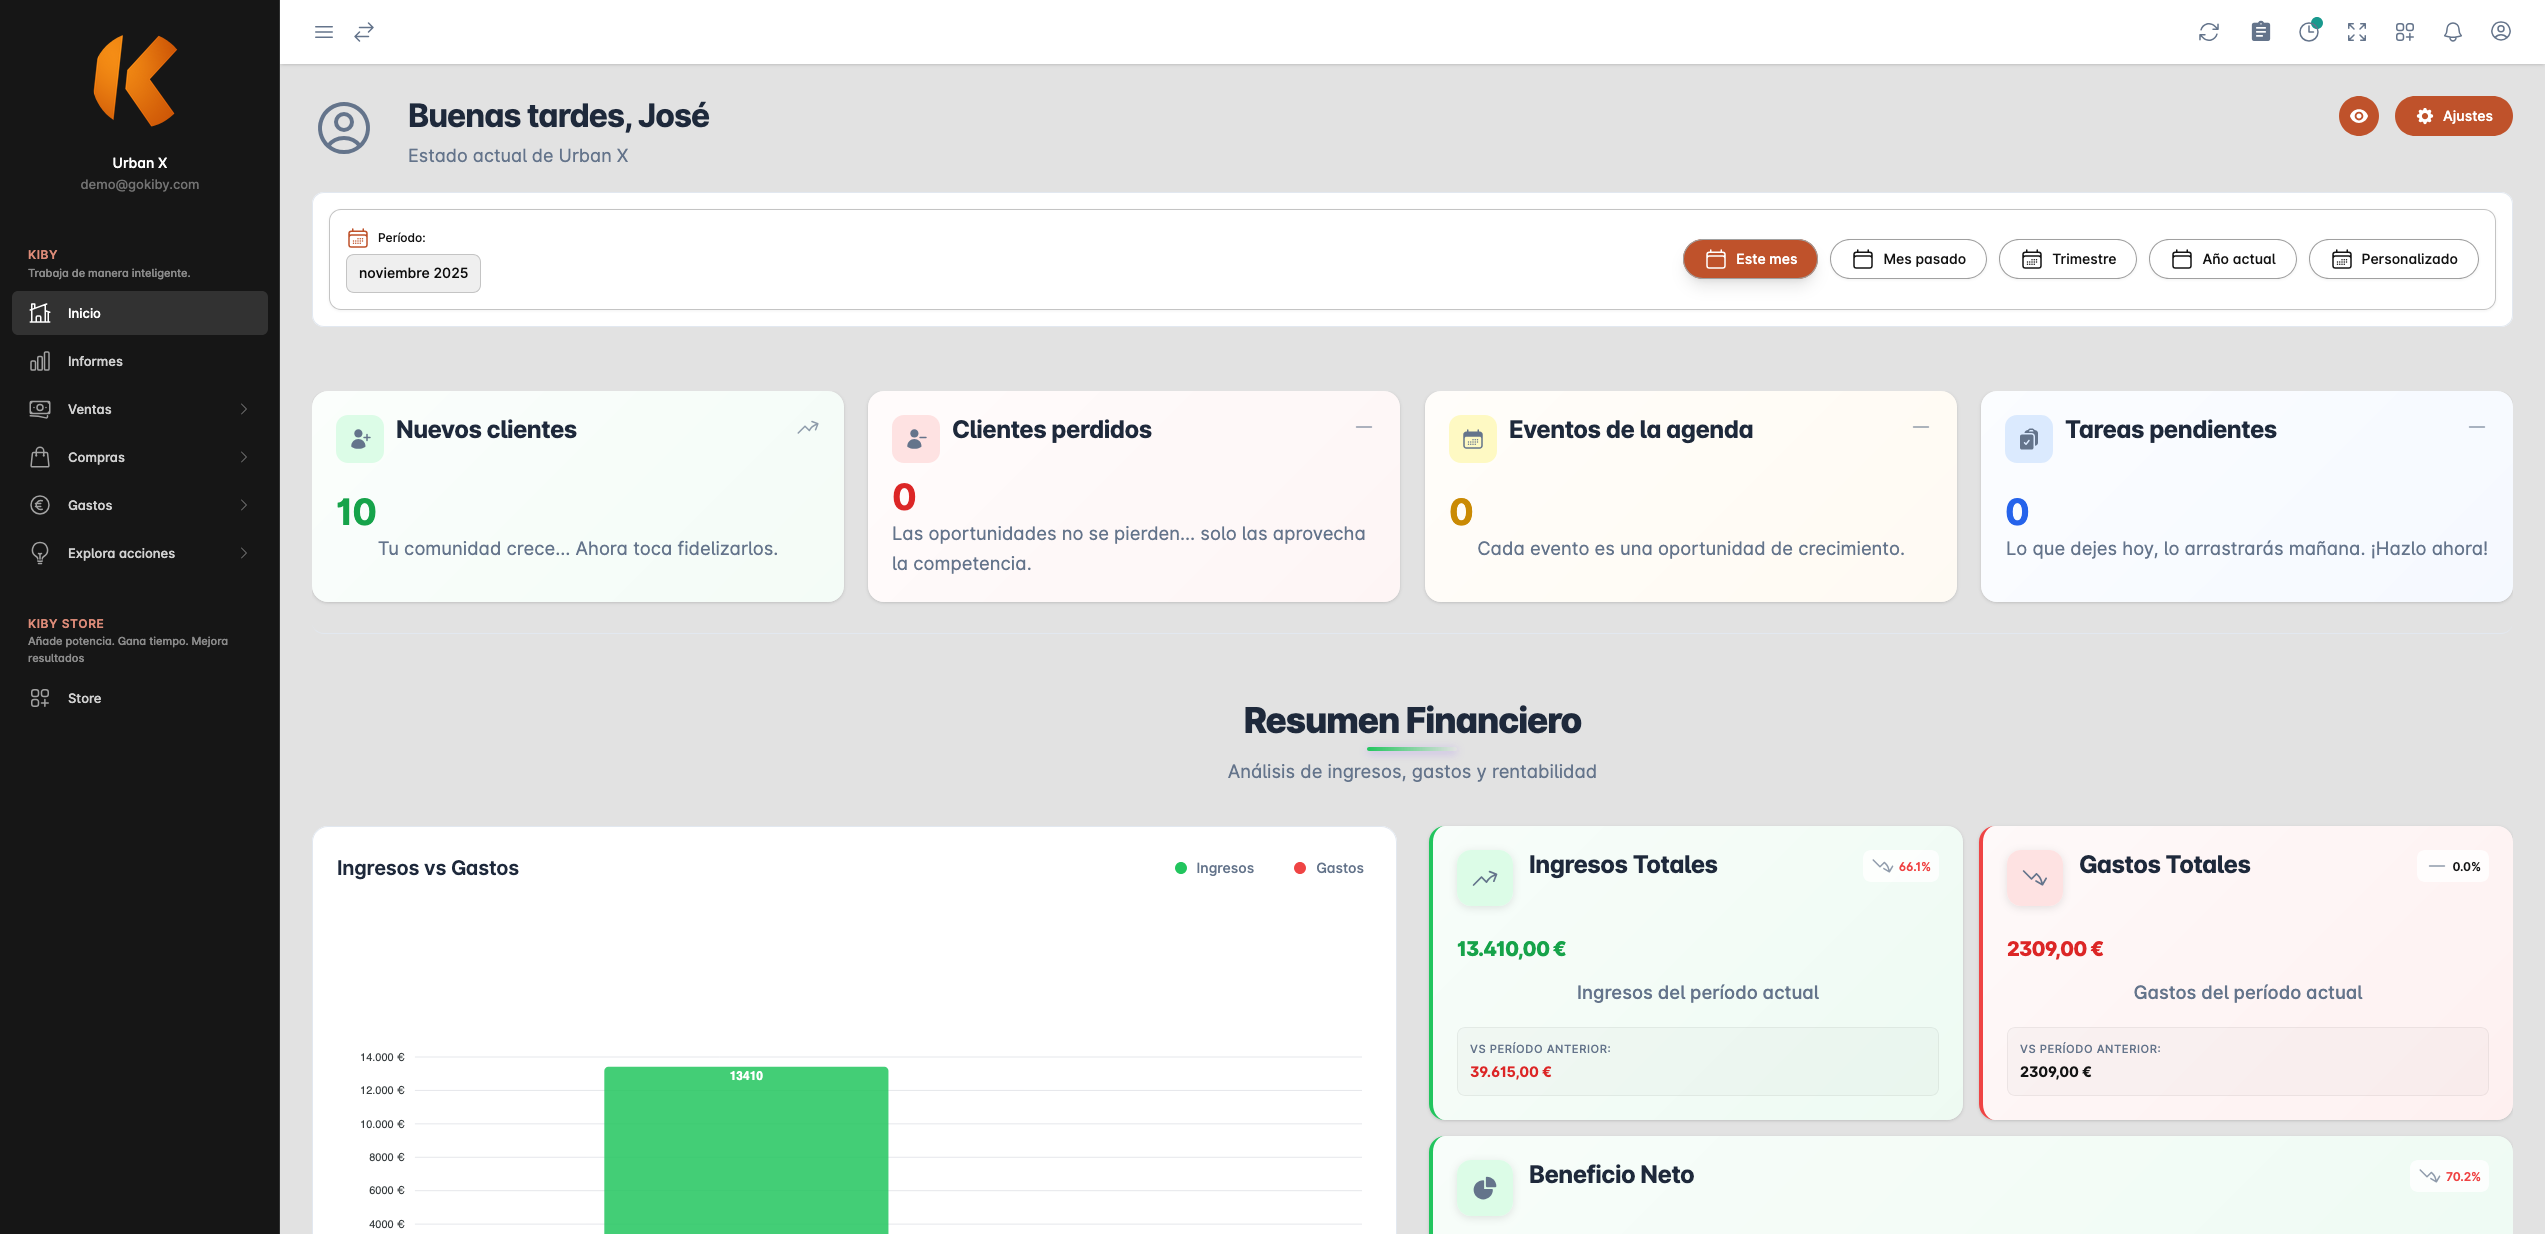Toggle visibility with the orange eye button
This screenshot has height=1234, width=2545.
tap(2358, 116)
